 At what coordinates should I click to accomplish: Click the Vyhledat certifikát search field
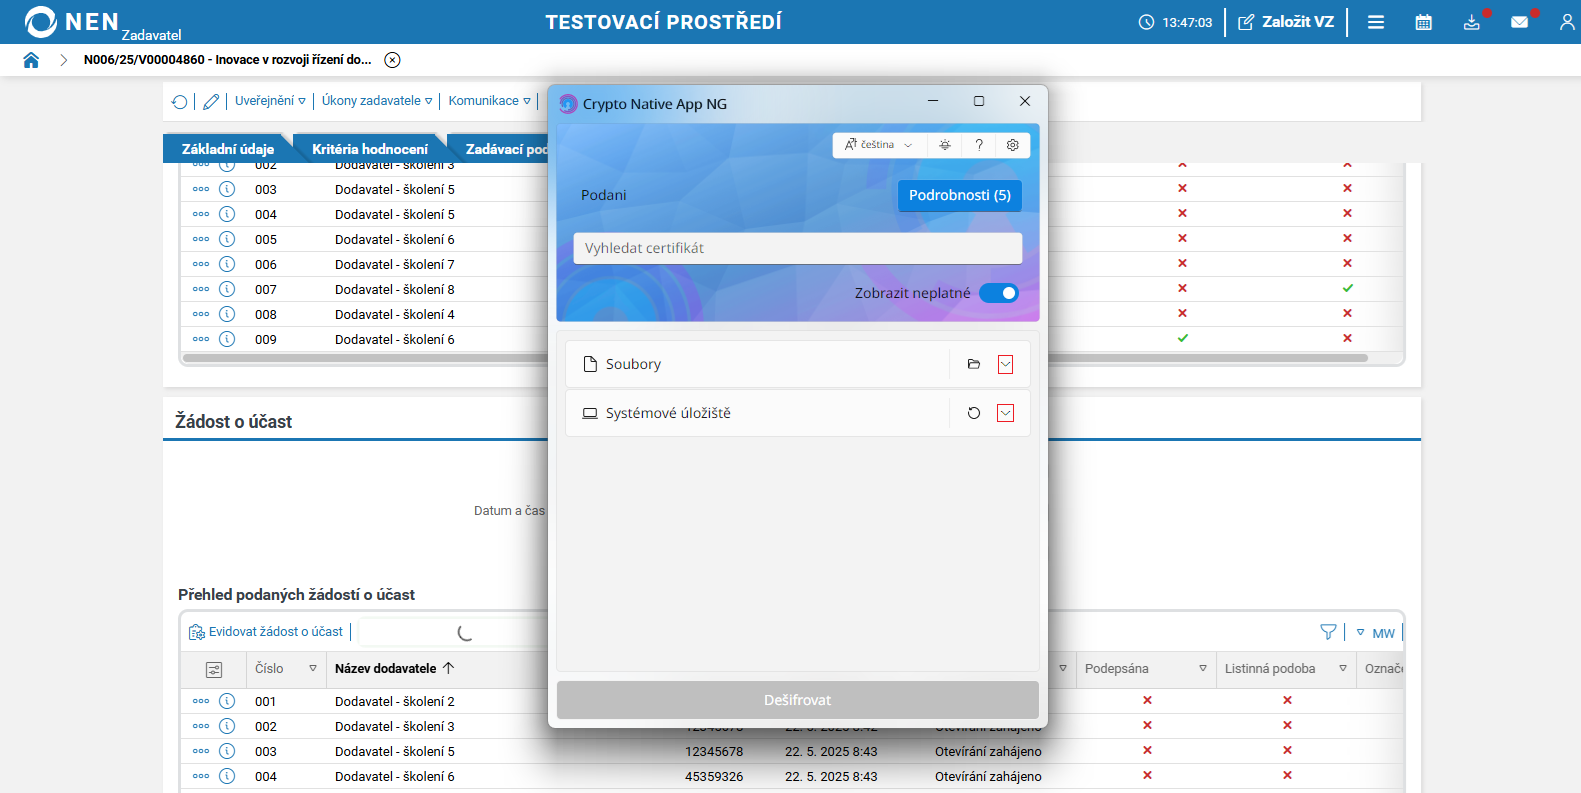coord(798,248)
